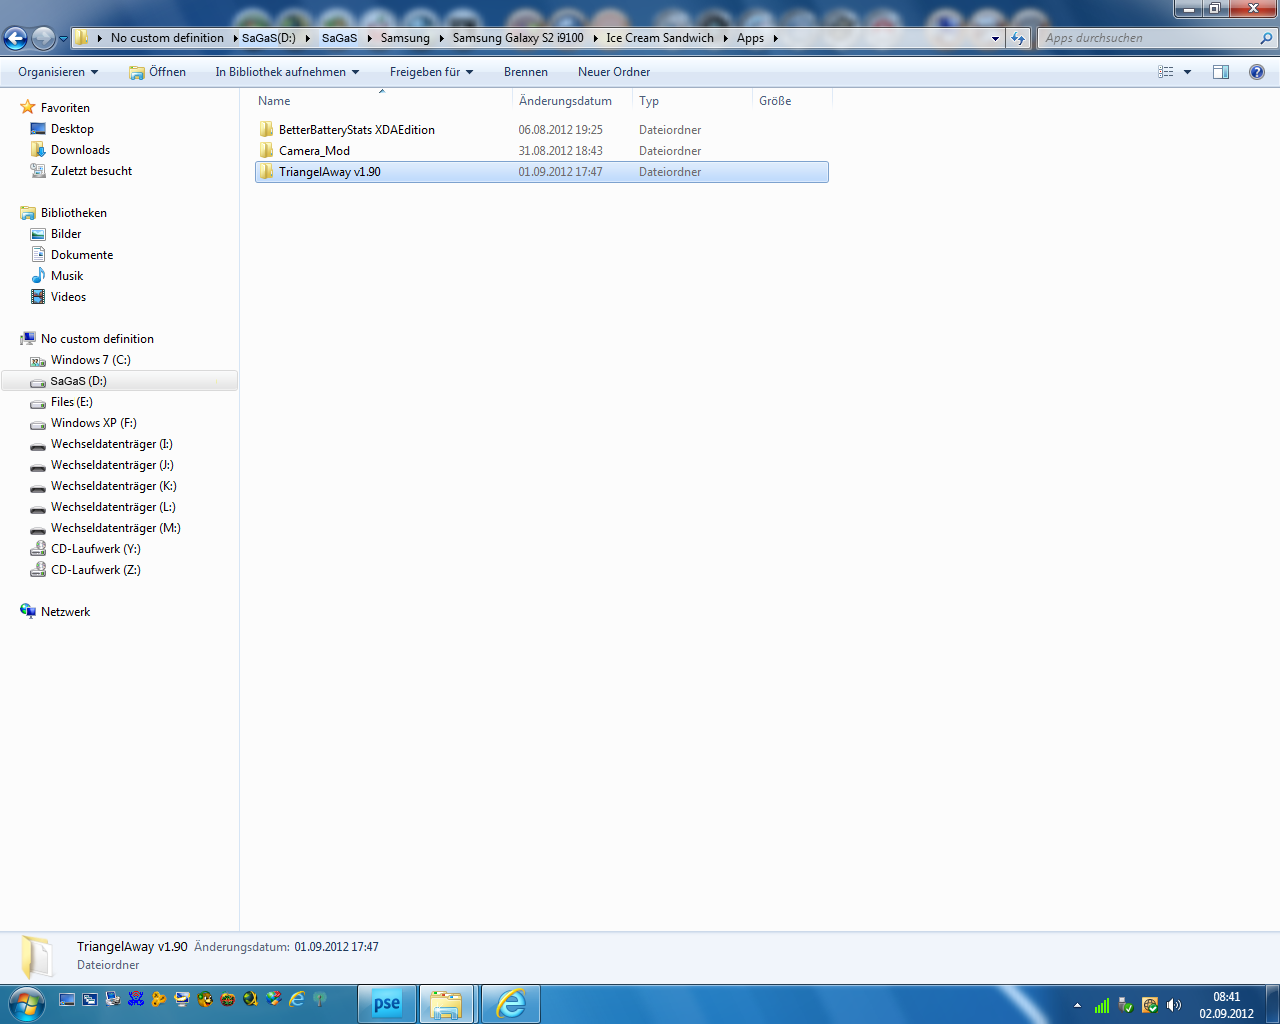Create a folder with Neuer Ordner

pos(614,72)
